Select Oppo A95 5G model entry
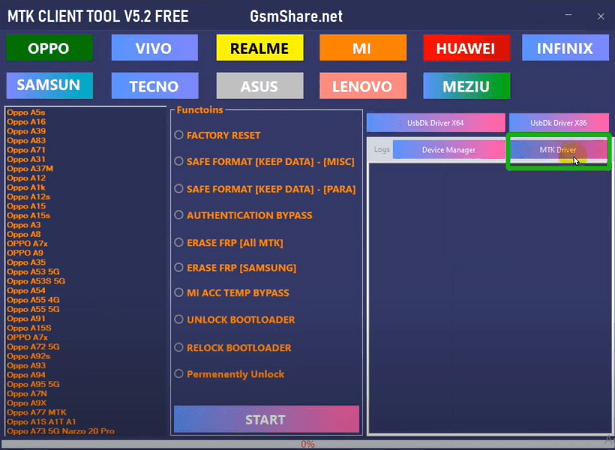 33,385
